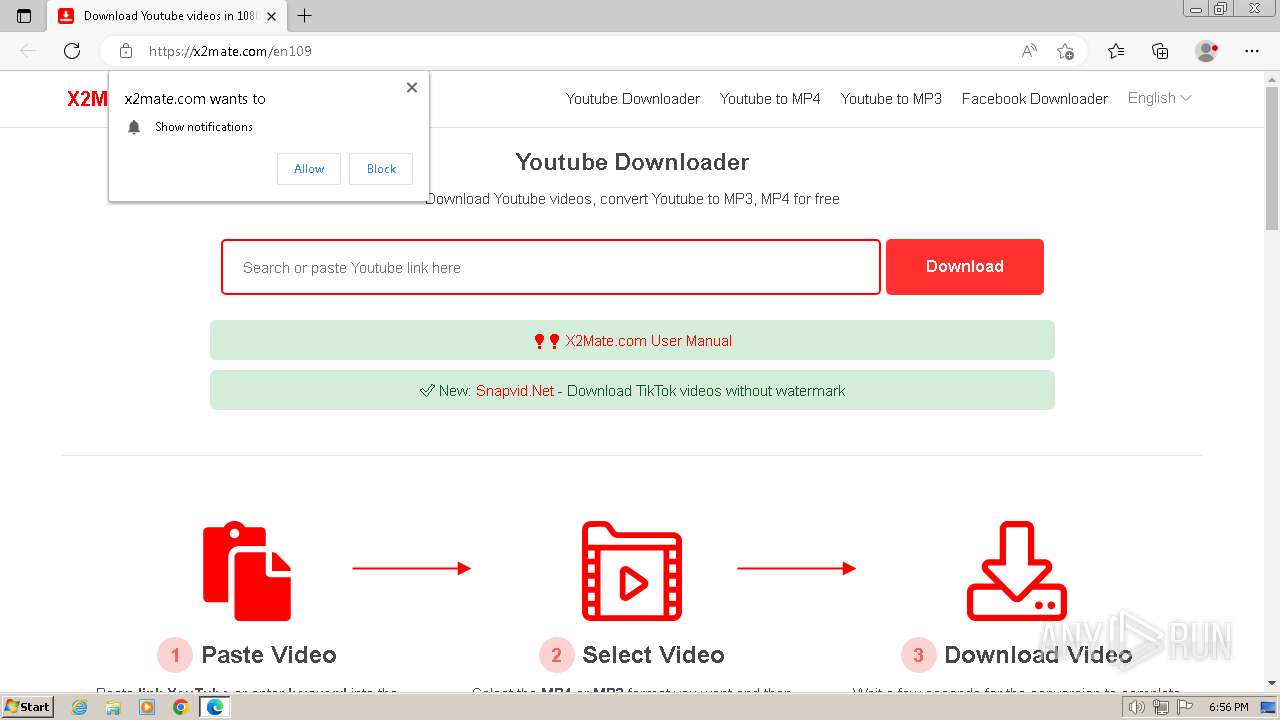Open the Read aloud icon
The height and width of the screenshot is (720, 1280).
tap(1029, 51)
